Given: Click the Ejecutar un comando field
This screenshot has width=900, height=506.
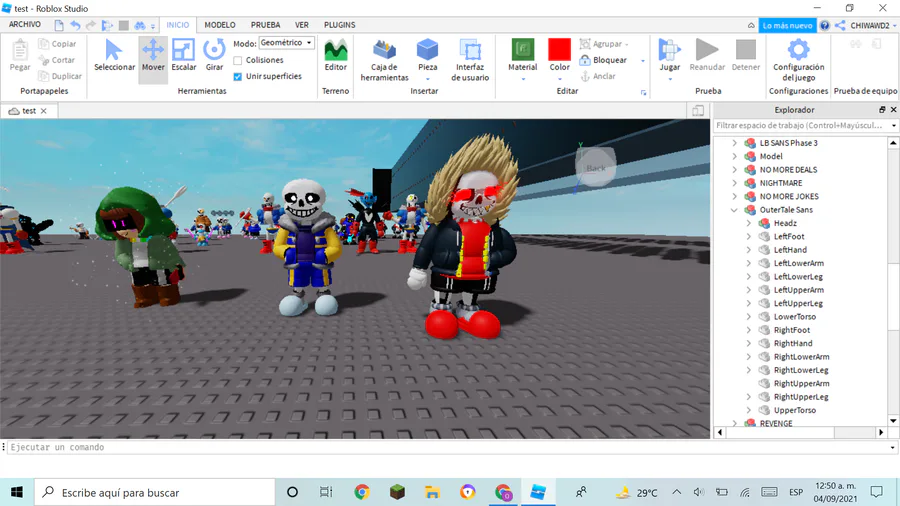Looking at the screenshot, I should (449, 447).
